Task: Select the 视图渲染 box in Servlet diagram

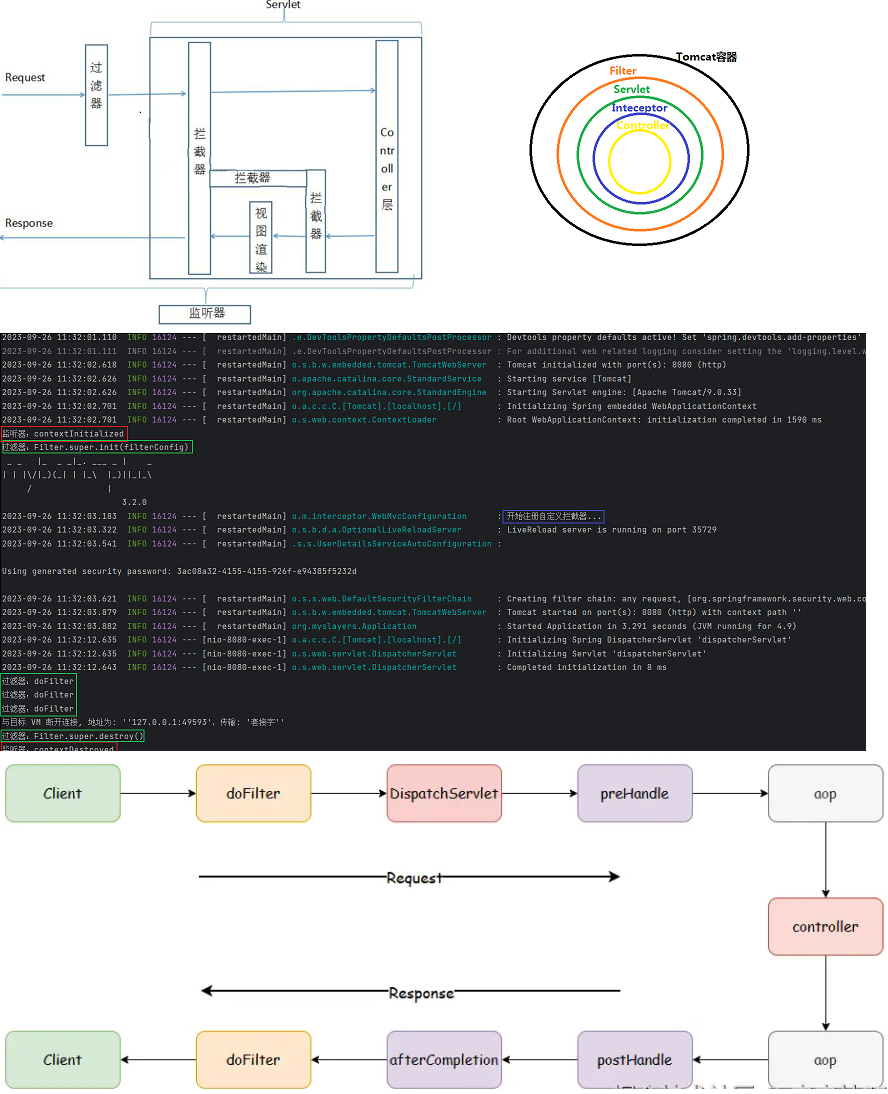Action: pyautogui.click(x=261, y=237)
